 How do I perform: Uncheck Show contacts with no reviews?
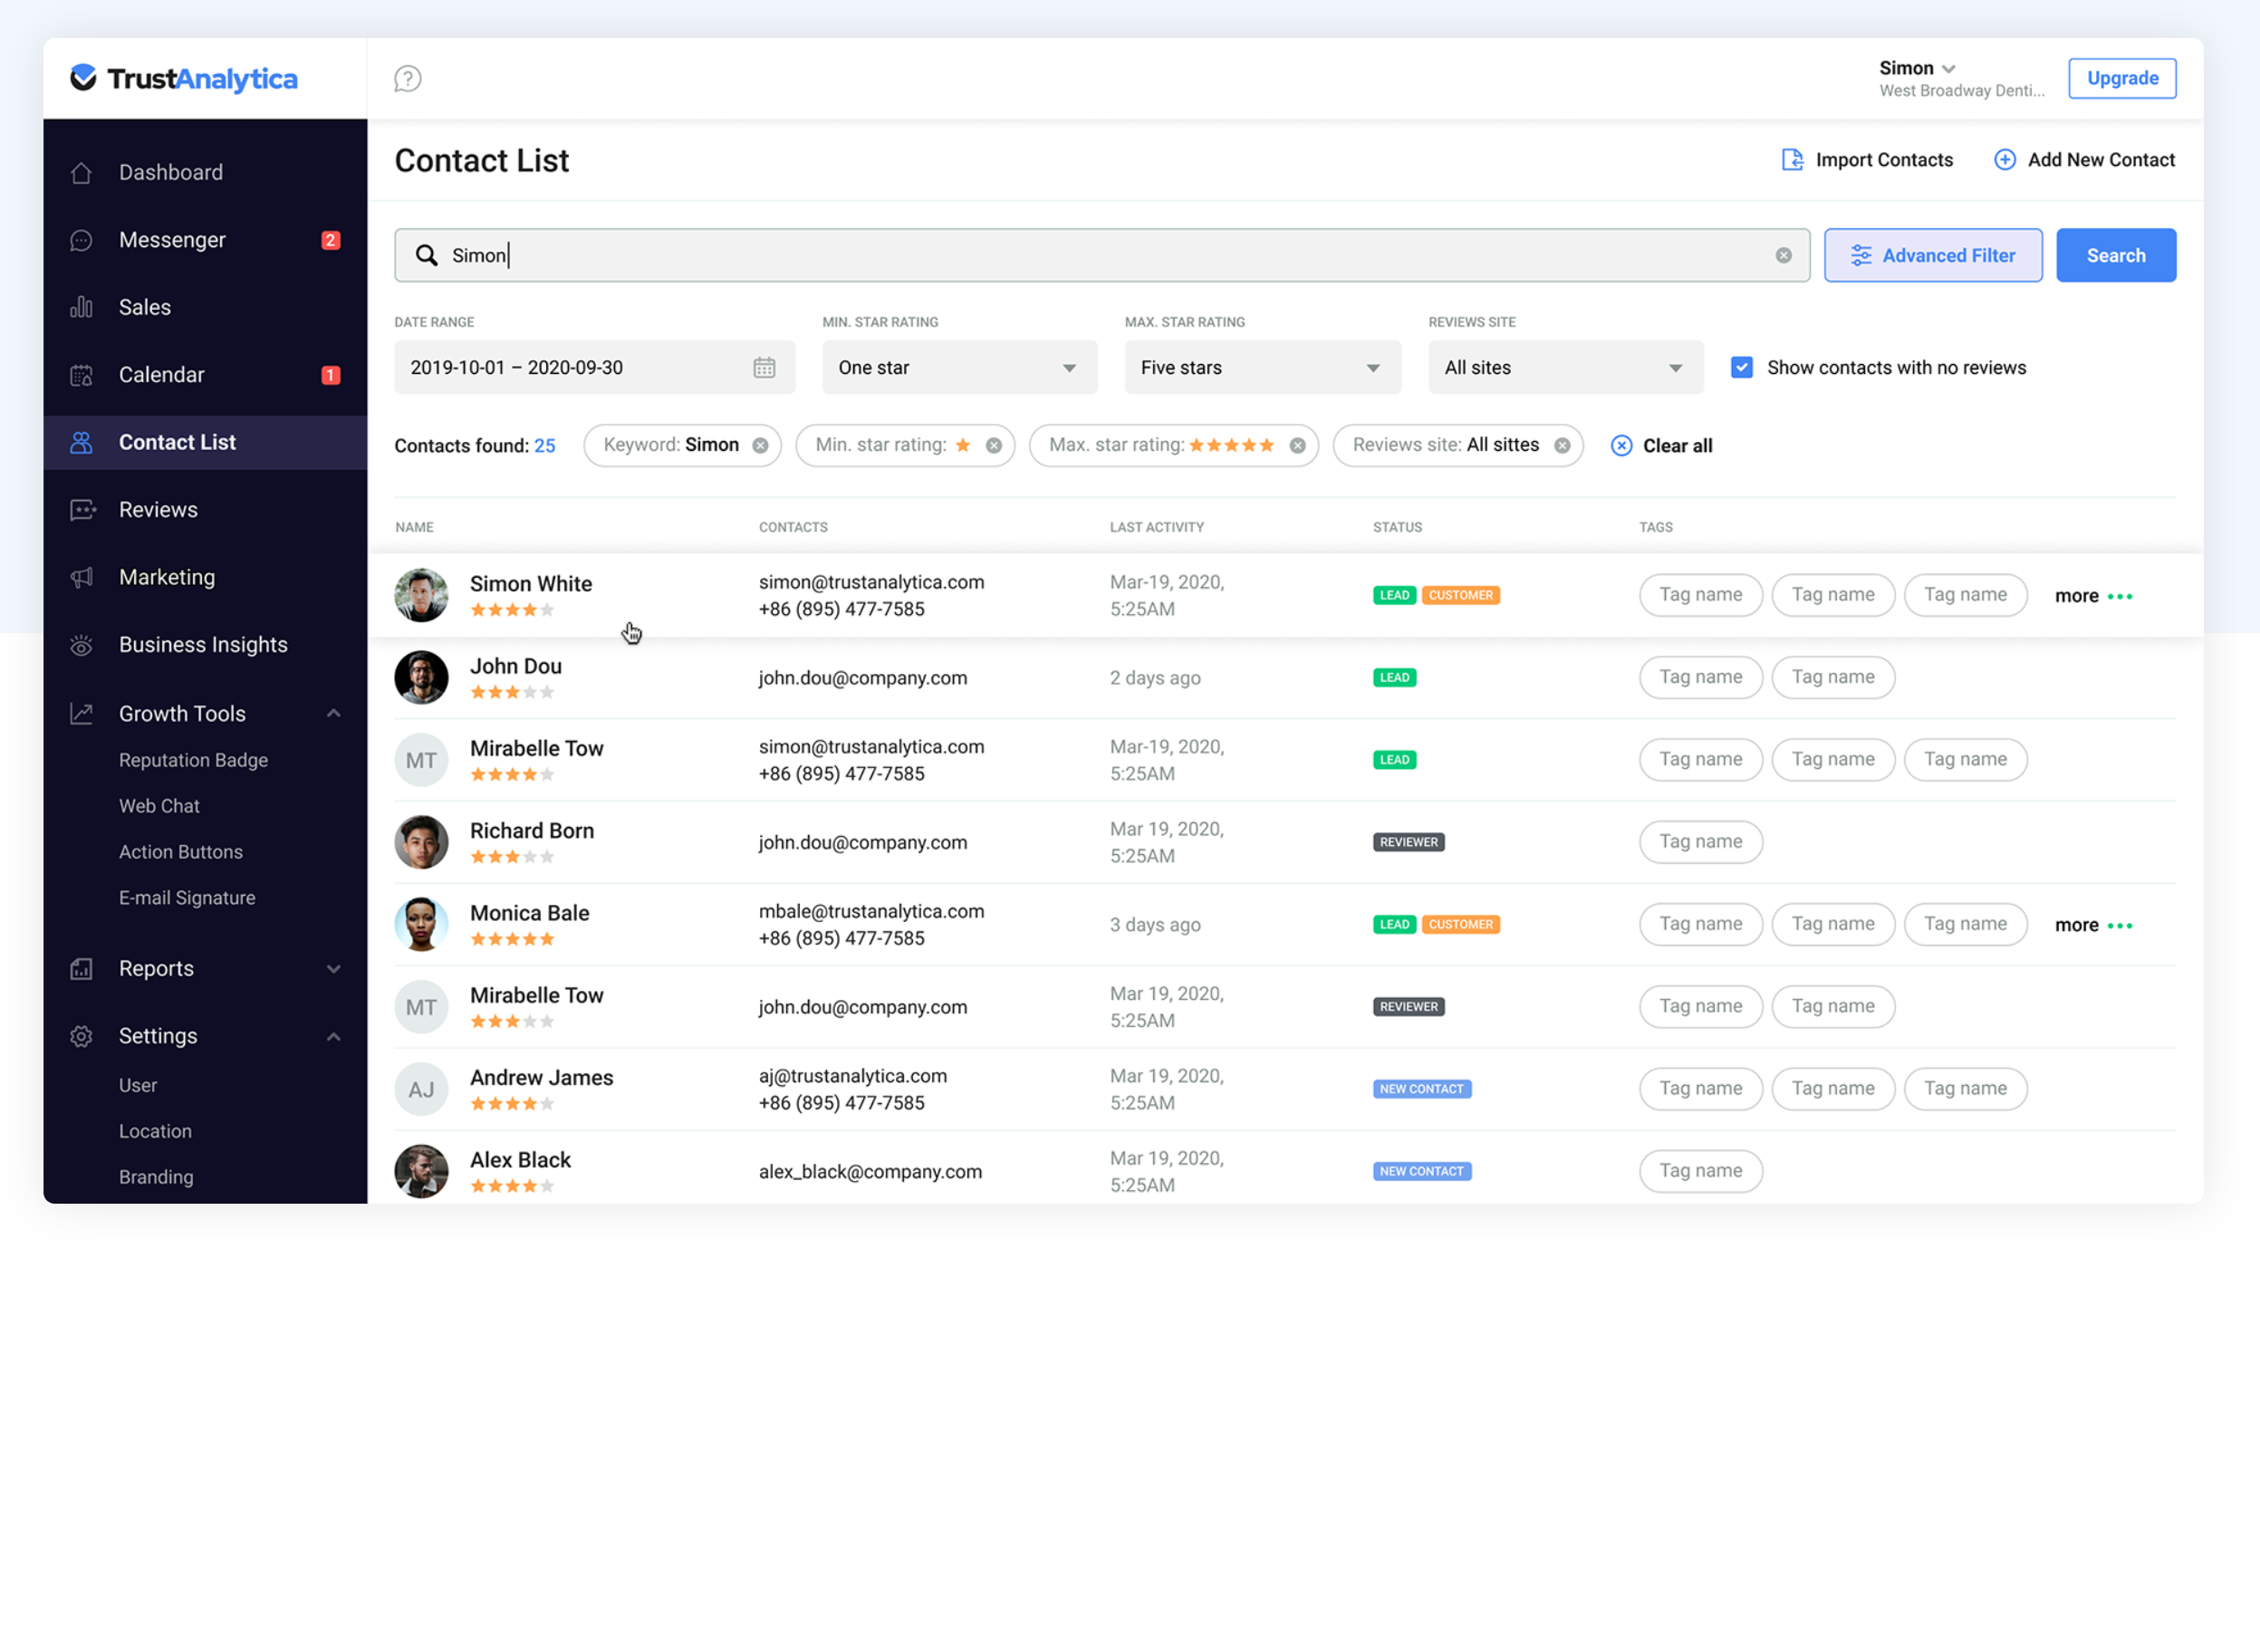pos(1741,367)
